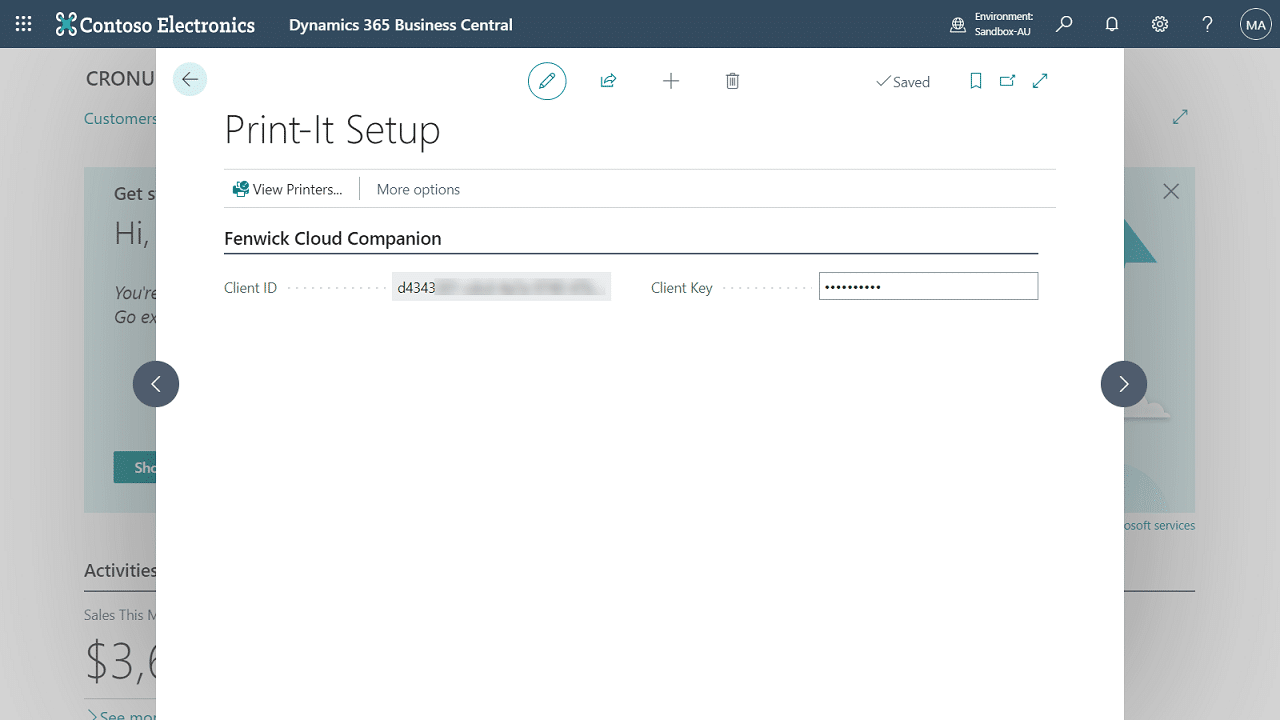Open the app launcher waffle menu
The height and width of the screenshot is (720, 1280).
point(23,24)
